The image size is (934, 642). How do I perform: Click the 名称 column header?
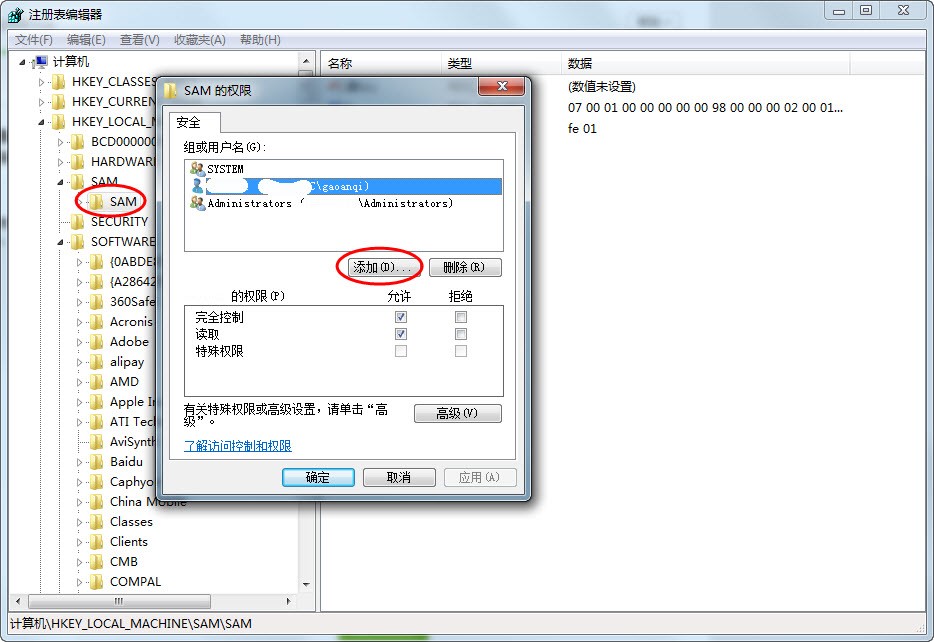pos(383,63)
